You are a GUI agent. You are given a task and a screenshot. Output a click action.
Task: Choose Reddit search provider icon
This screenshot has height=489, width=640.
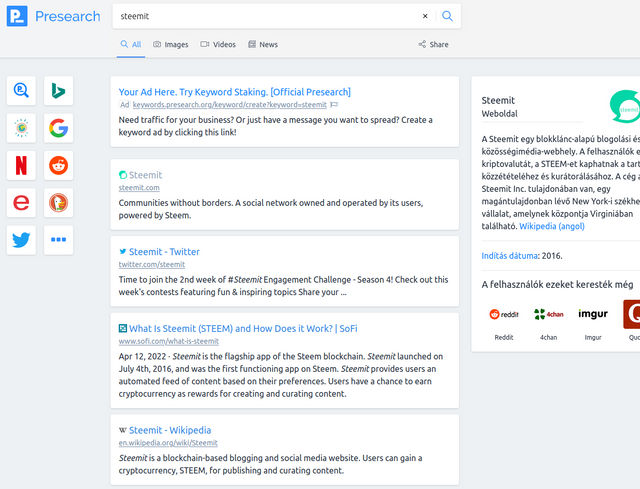(x=58, y=165)
